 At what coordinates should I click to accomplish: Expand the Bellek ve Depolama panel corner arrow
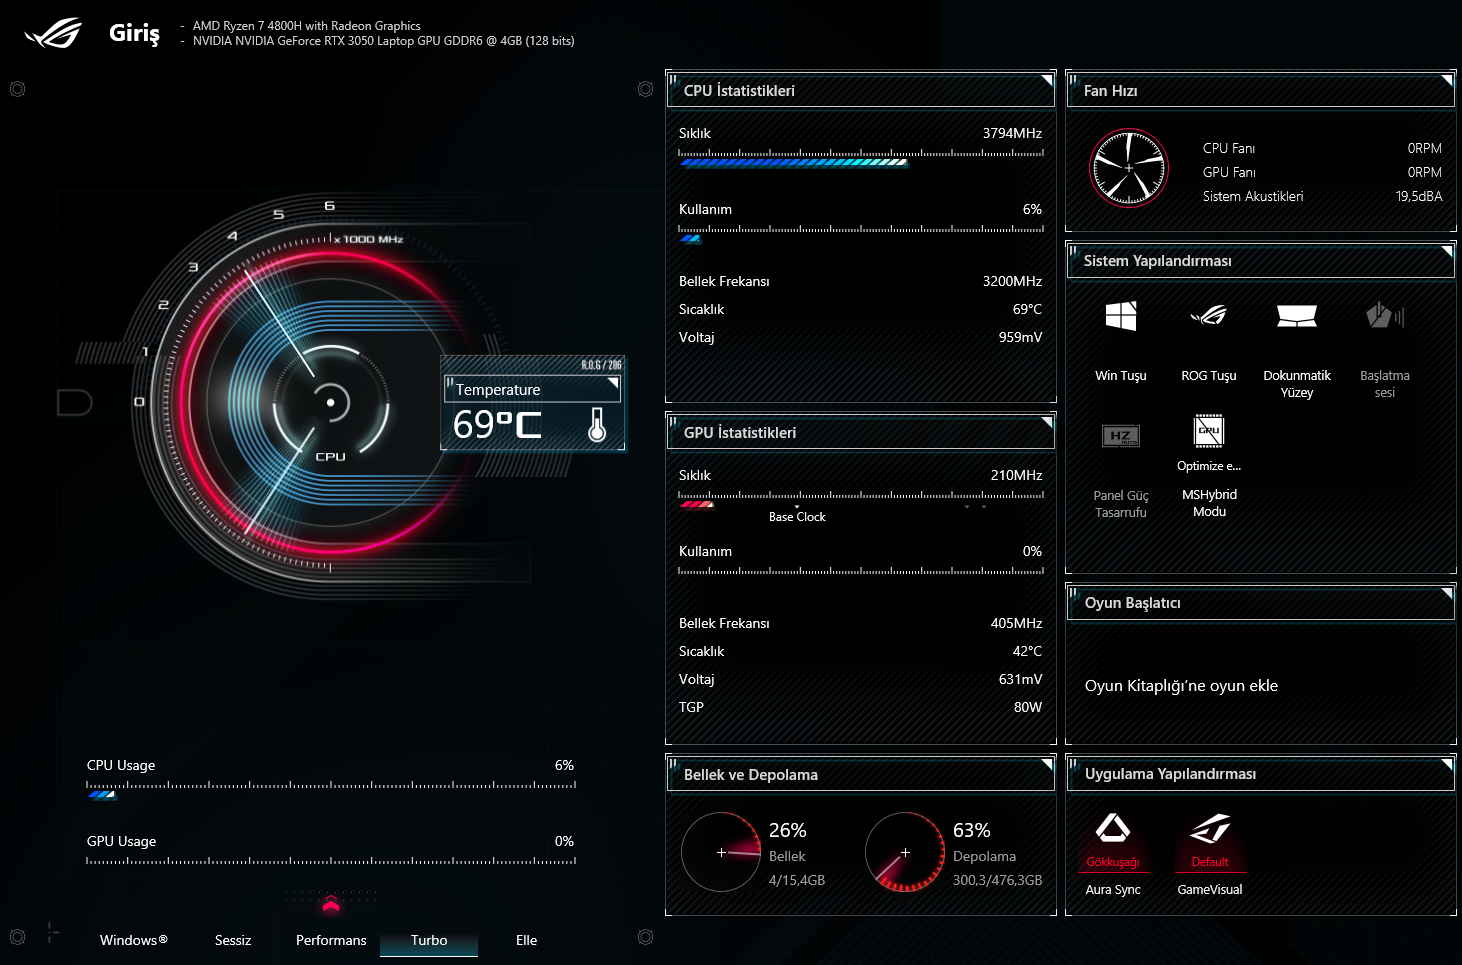1047,764
